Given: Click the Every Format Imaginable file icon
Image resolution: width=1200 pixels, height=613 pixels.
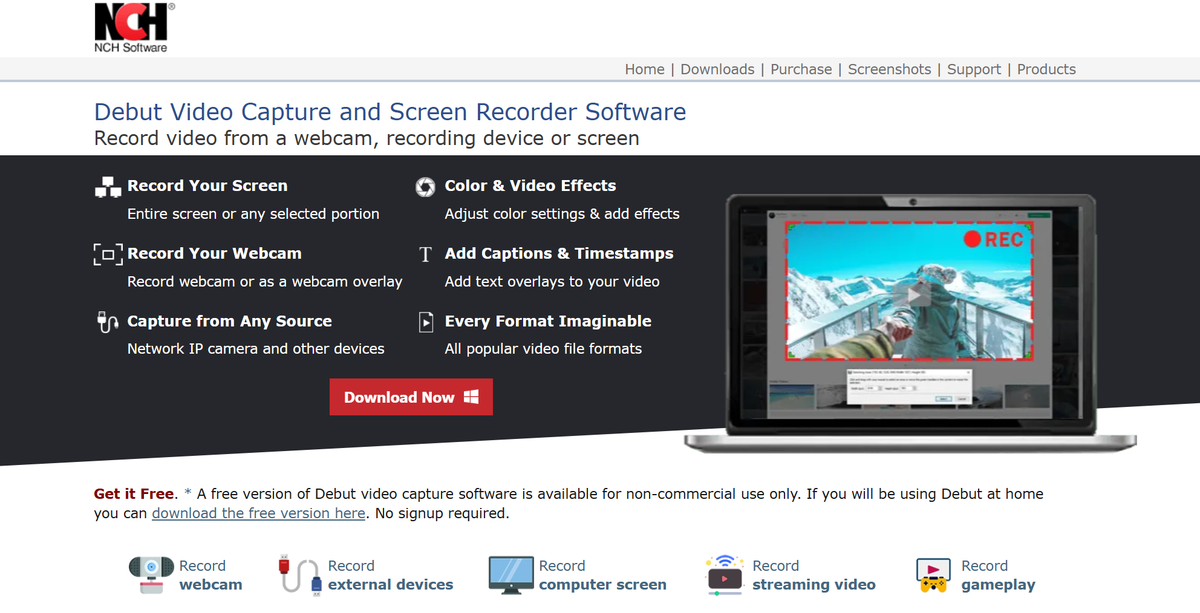Looking at the screenshot, I should coord(426,322).
